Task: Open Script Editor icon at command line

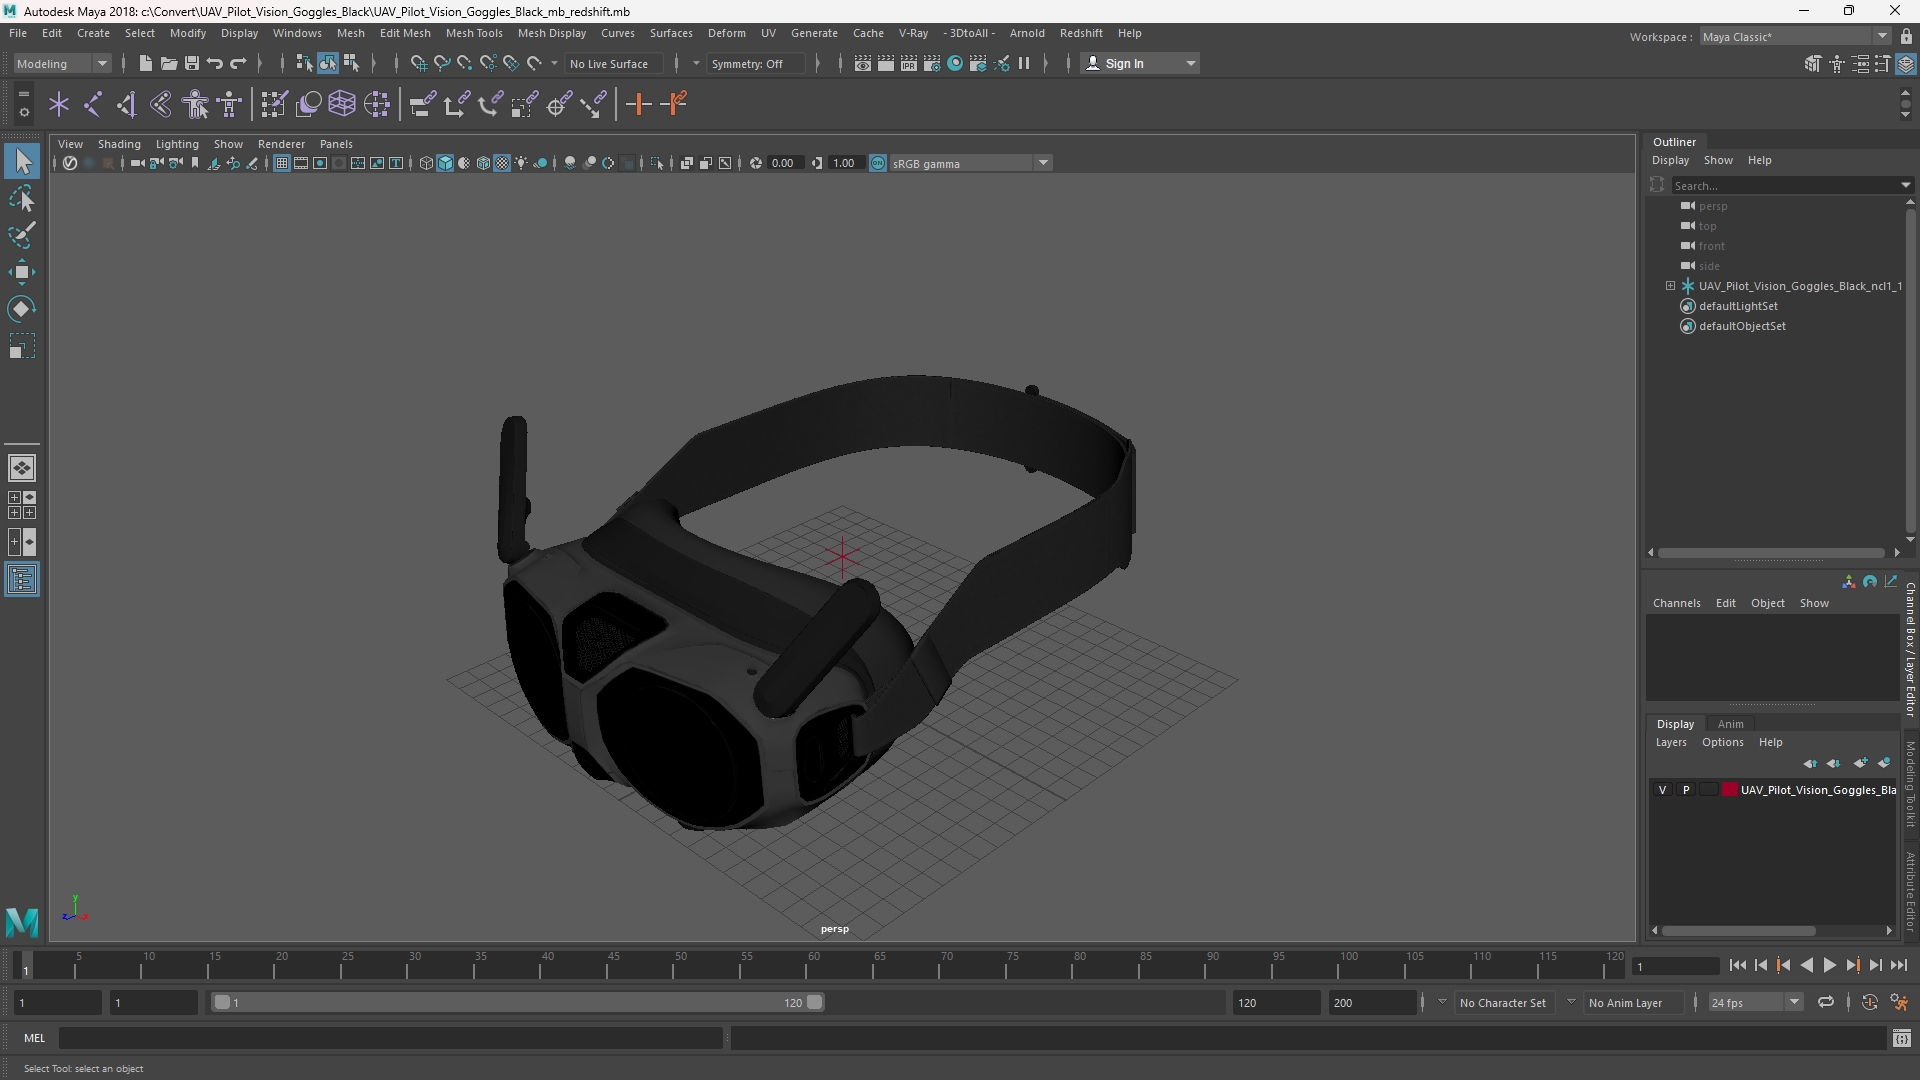Action: tap(1901, 1038)
